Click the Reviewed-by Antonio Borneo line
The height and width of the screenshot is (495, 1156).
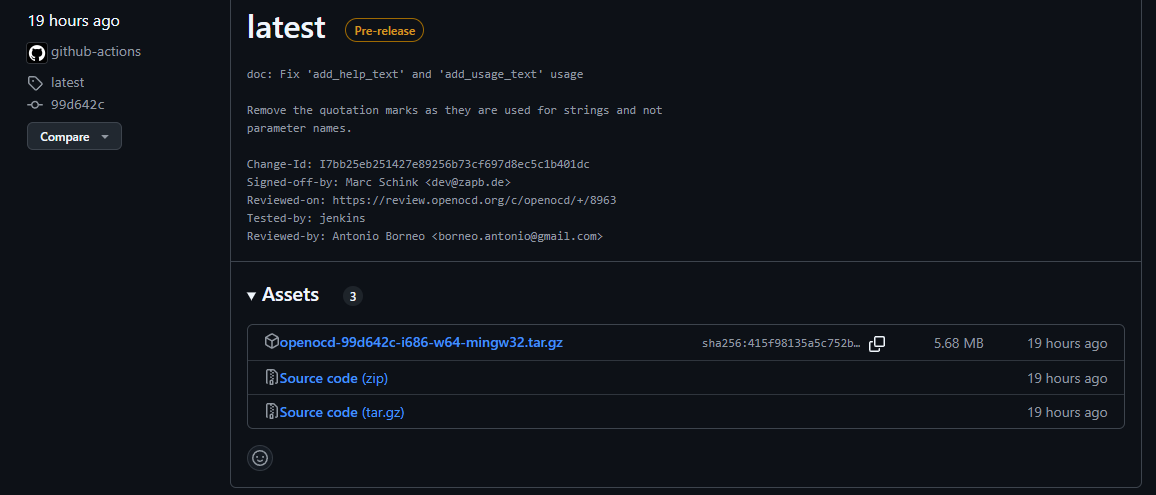[x=425, y=236]
